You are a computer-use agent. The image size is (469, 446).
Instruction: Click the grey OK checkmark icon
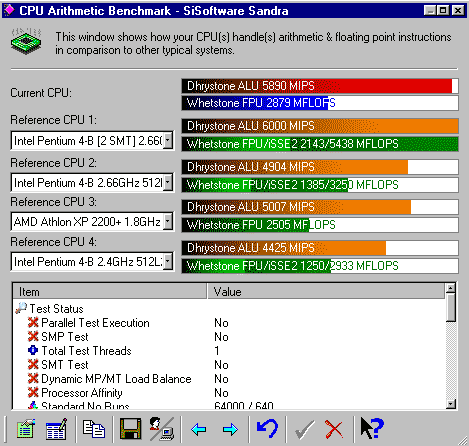click(x=305, y=429)
